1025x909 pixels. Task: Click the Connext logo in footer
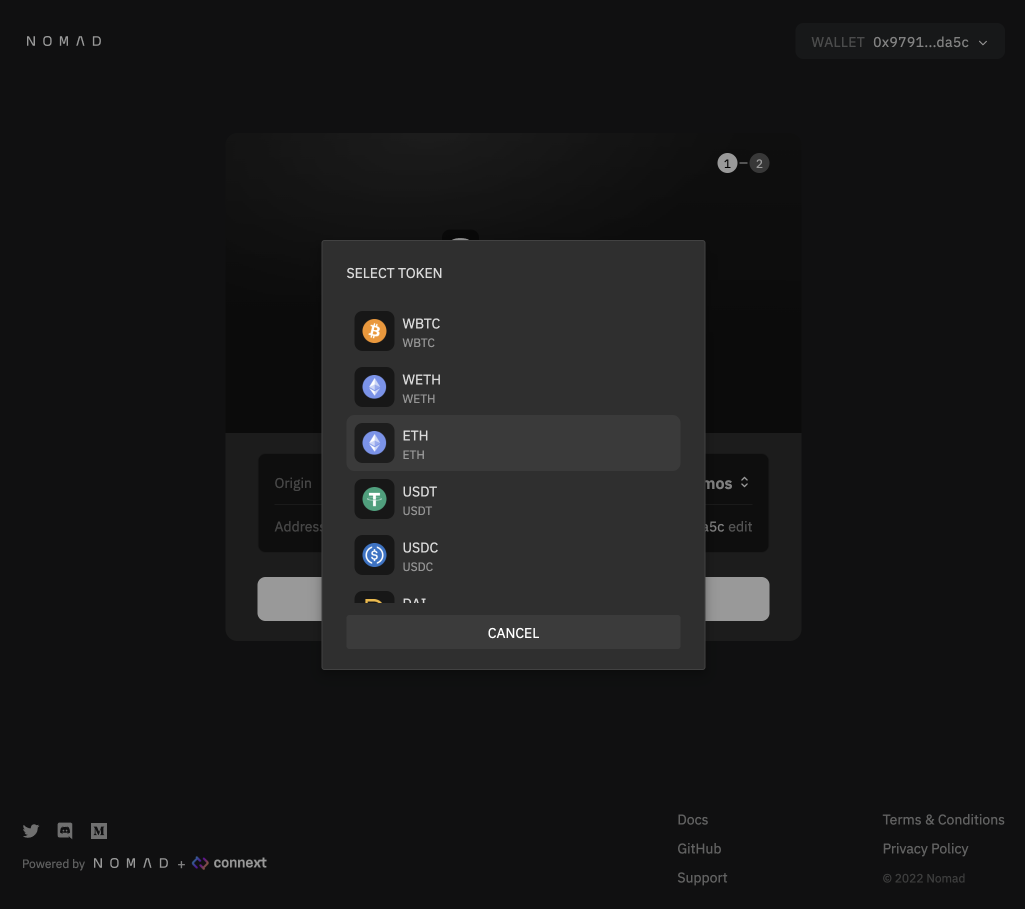point(229,863)
